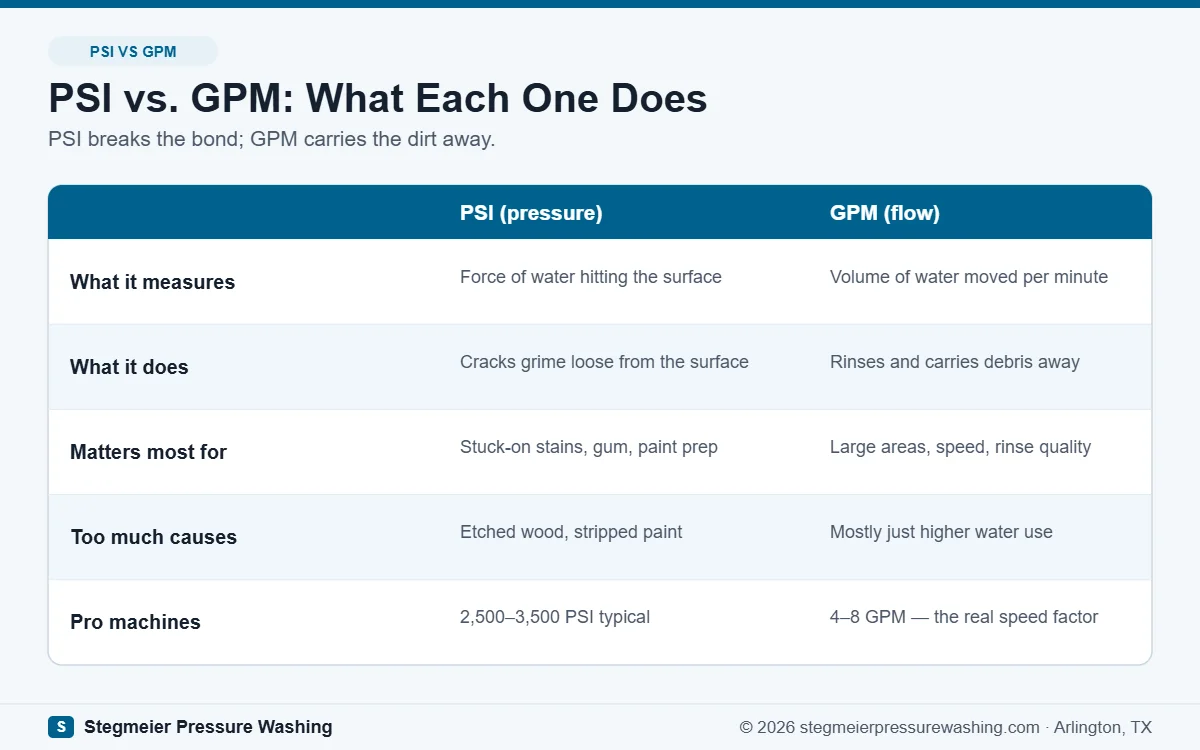Click the heading 'PSI vs. GPM: What Each One Does'

[378, 99]
